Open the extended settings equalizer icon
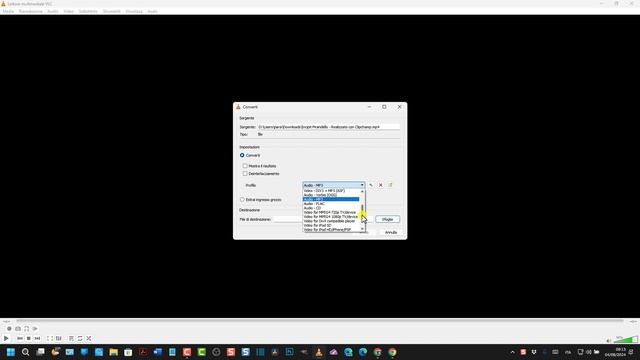The width and height of the screenshot is (640, 360). [58, 338]
